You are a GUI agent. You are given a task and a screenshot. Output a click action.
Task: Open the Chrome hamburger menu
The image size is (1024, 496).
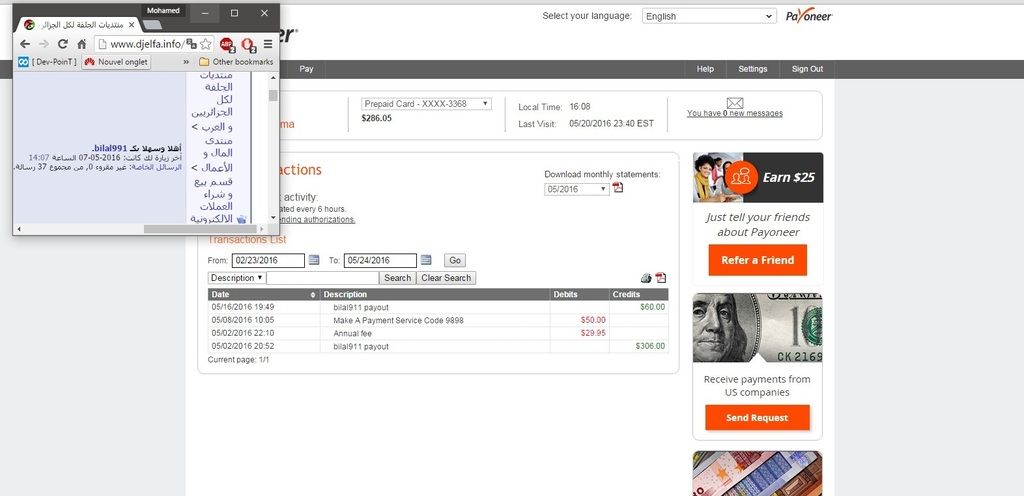pos(268,44)
